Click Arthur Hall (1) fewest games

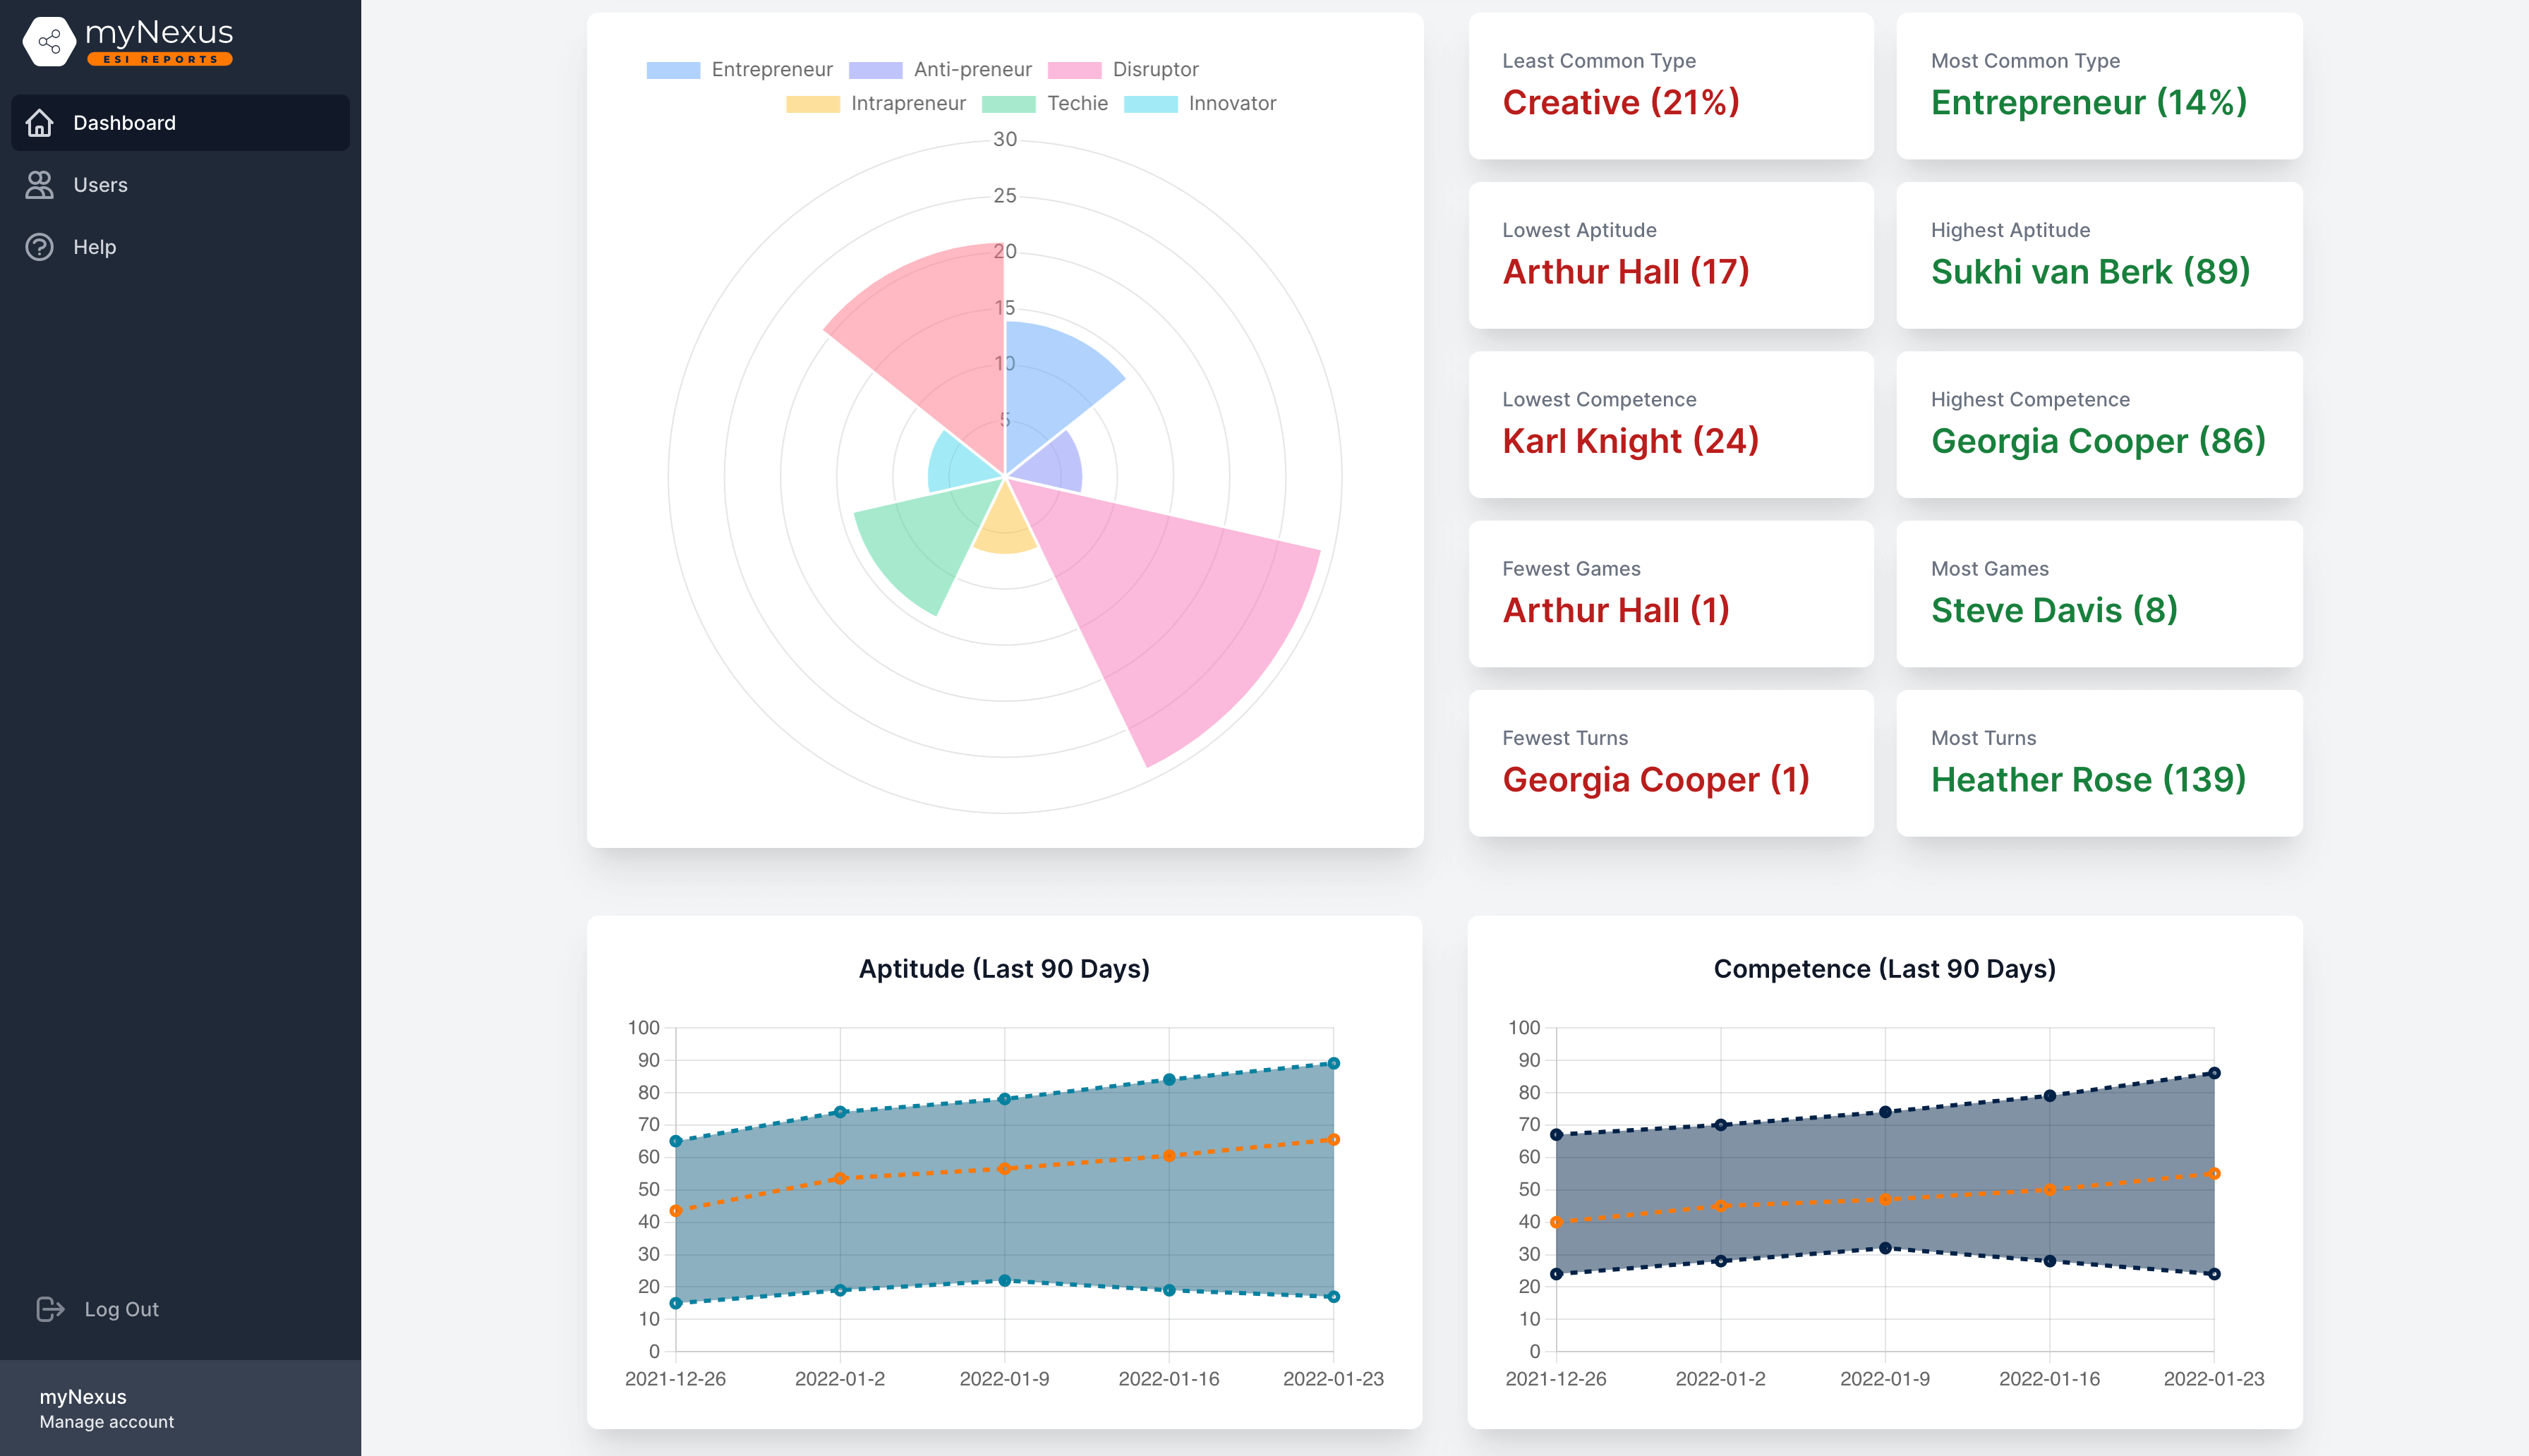click(1616, 610)
